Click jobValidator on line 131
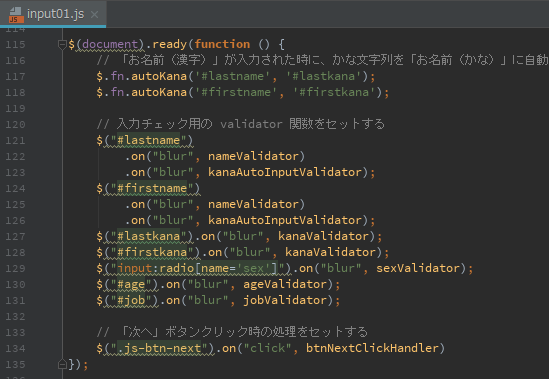The height and width of the screenshot is (379, 549). click(x=285, y=300)
